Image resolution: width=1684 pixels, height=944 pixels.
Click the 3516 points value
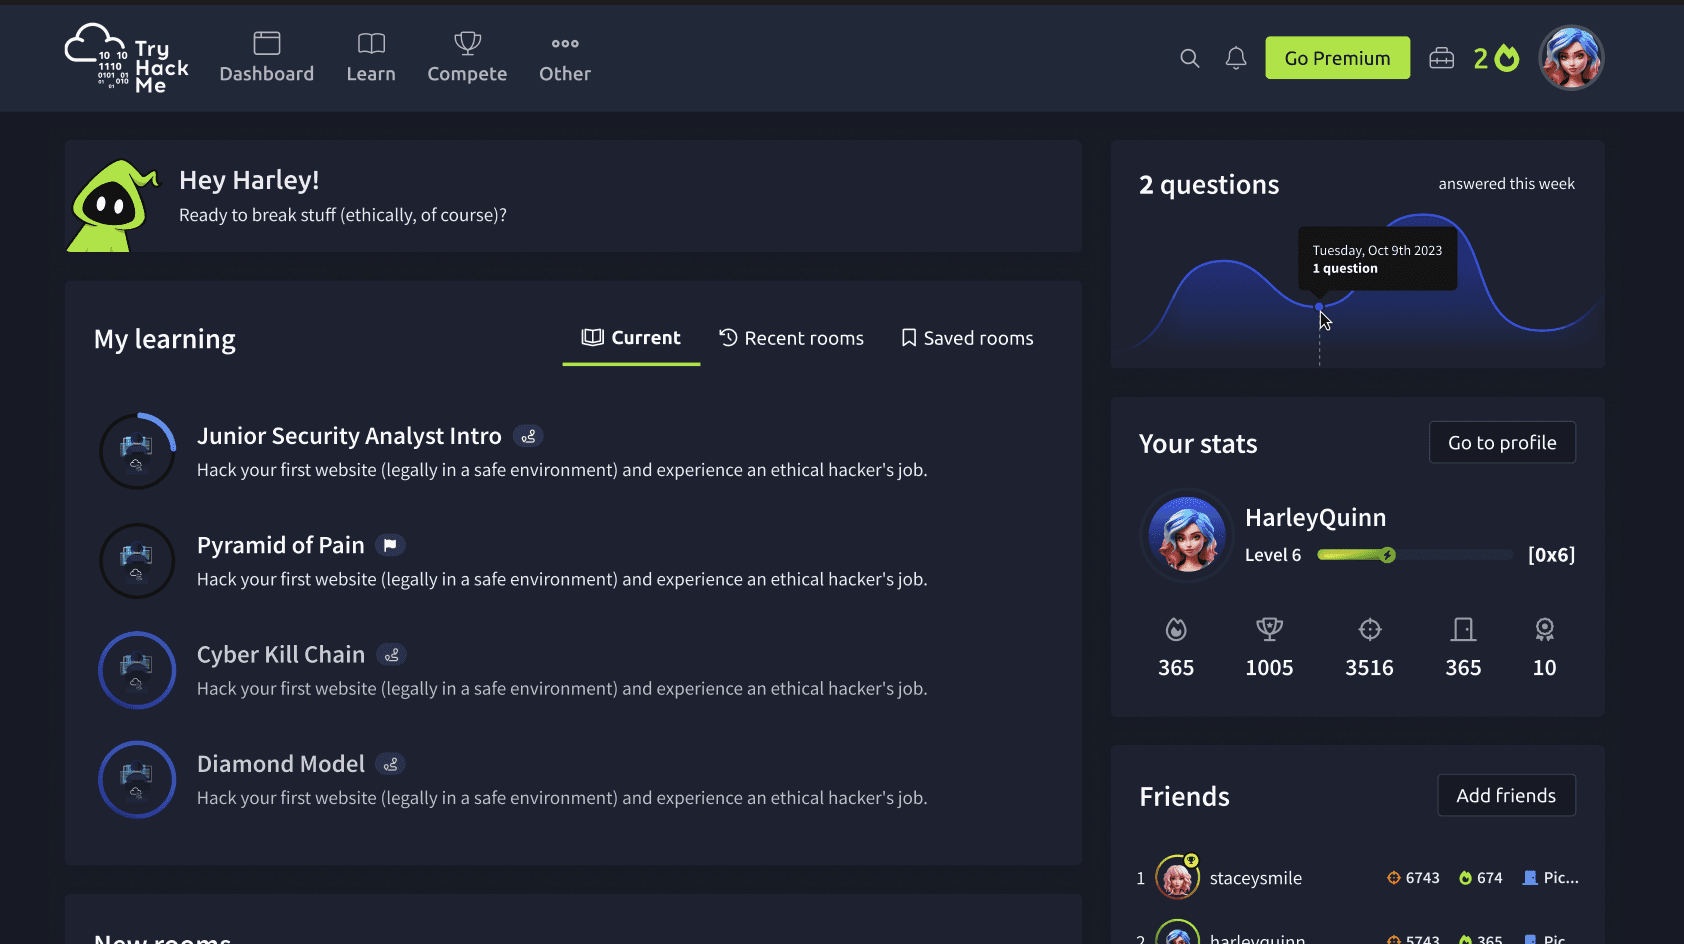(1370, 668)
